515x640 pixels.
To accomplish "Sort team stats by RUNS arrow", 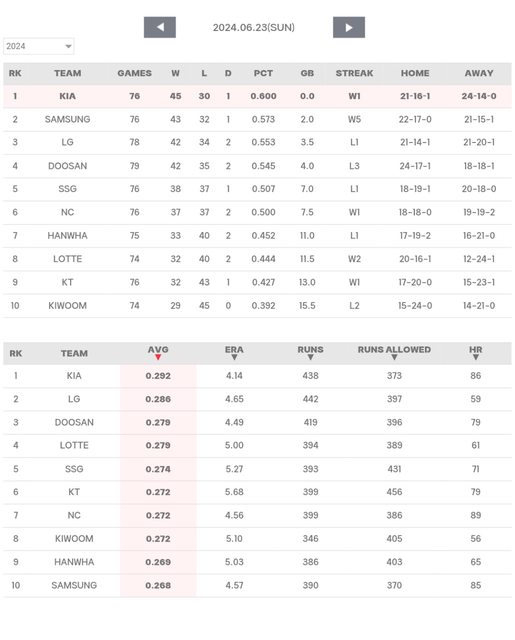I will [x=311, y=358].
